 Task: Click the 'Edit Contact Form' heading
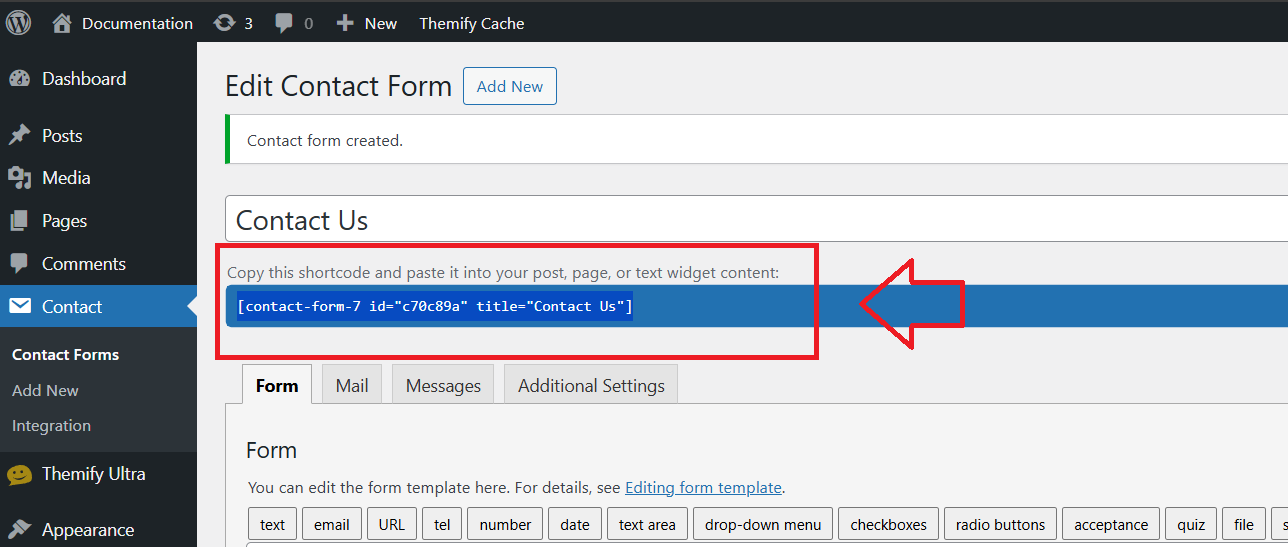339,86
